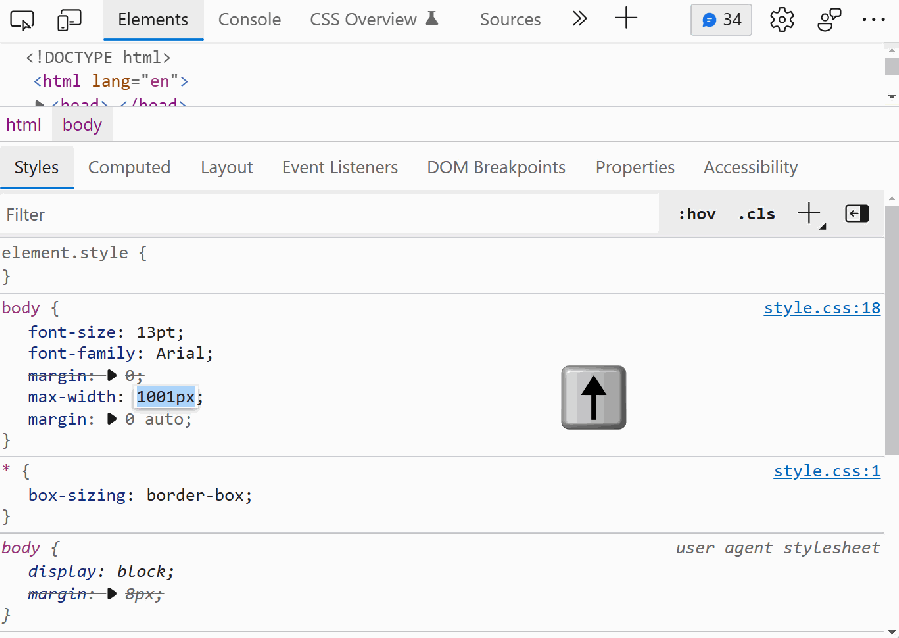Switch to the Console tab
The width and height of the screenshot is (899, 638).
[x=249, y=19]
